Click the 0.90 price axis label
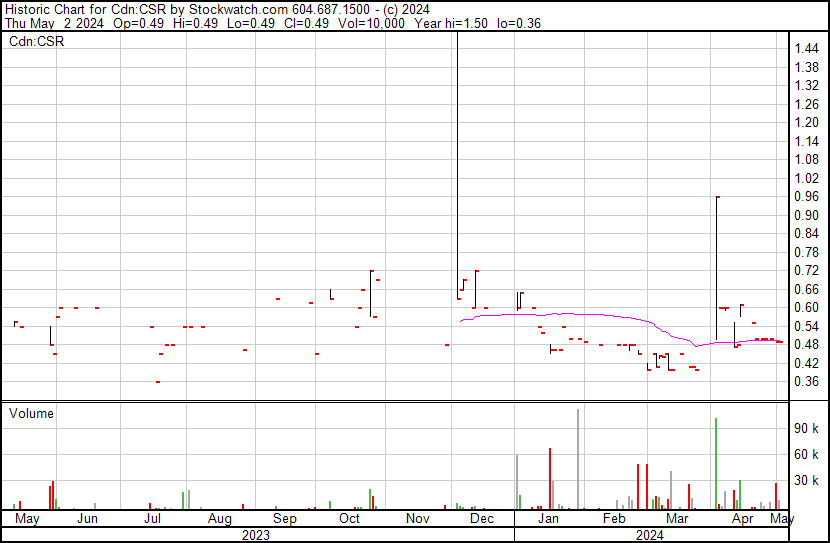Viewport: 830px width, 543px height. coord(807,215)
